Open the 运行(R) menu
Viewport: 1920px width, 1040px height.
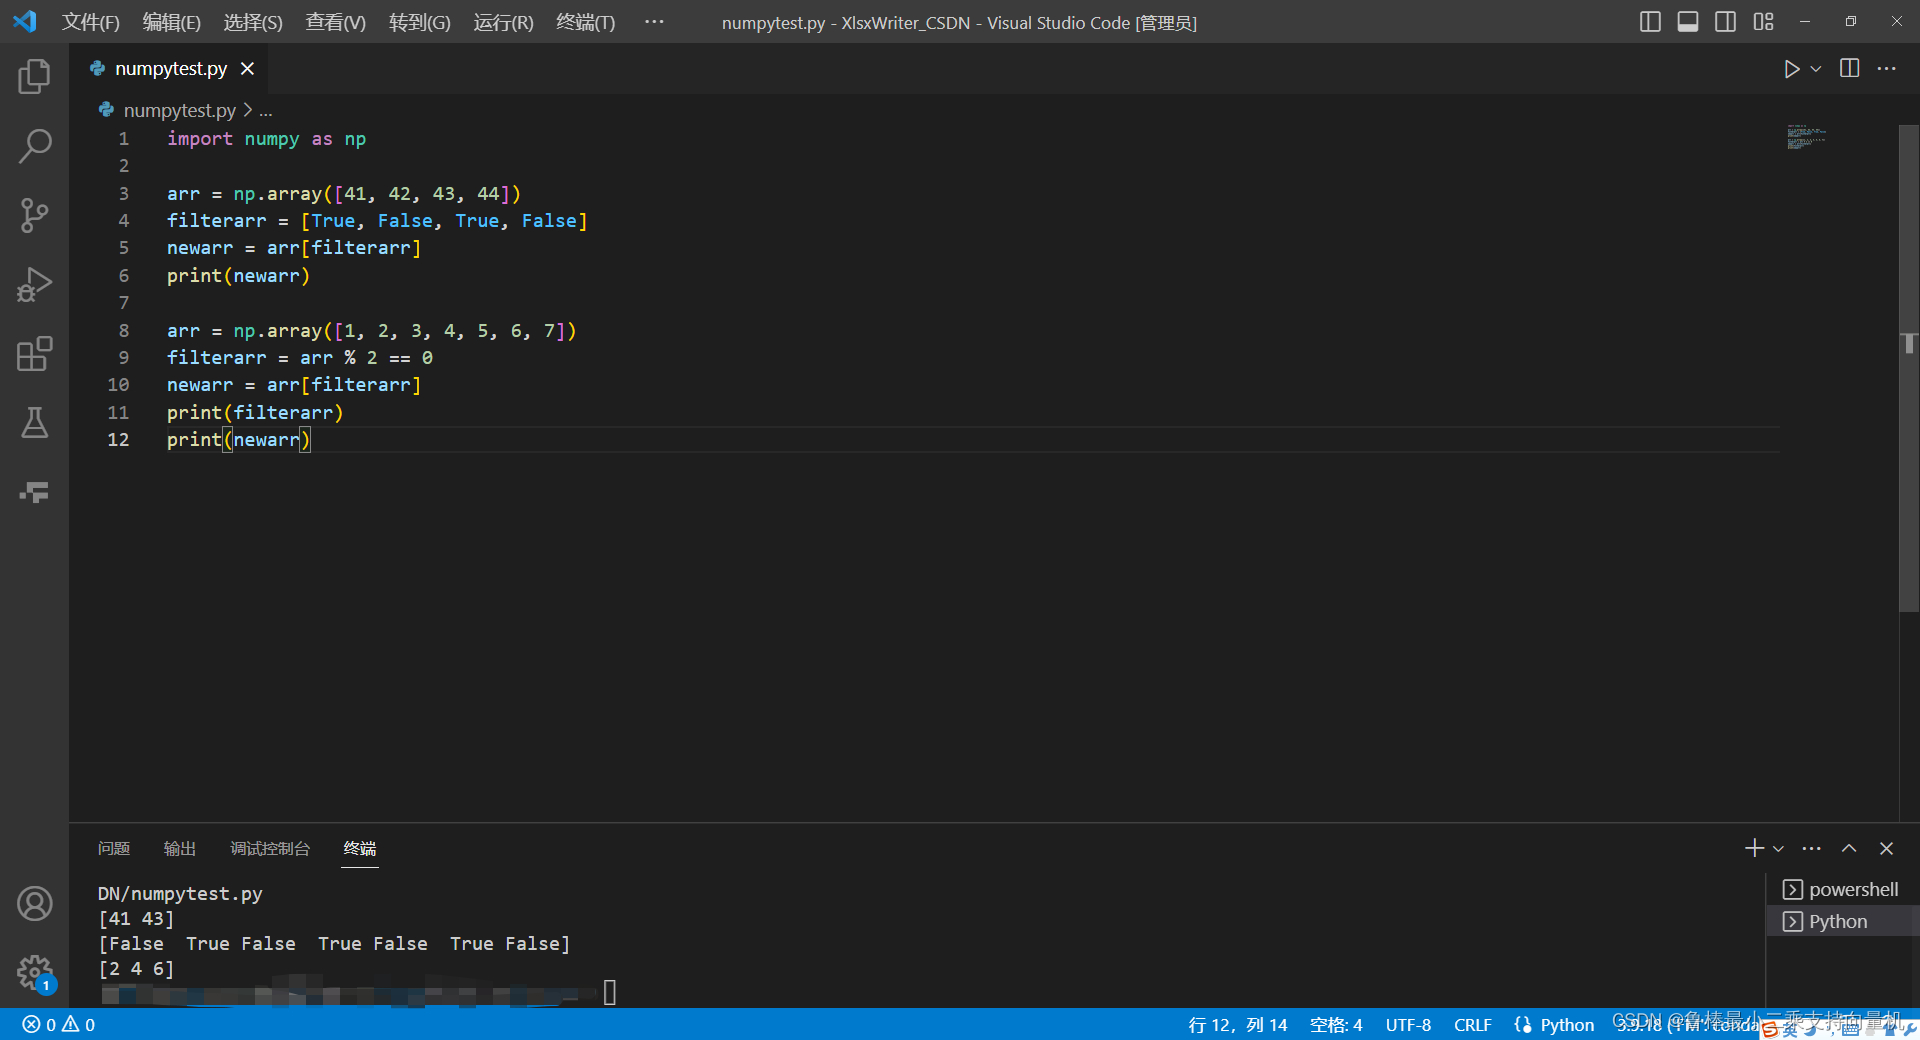click(x=504, y=22)
